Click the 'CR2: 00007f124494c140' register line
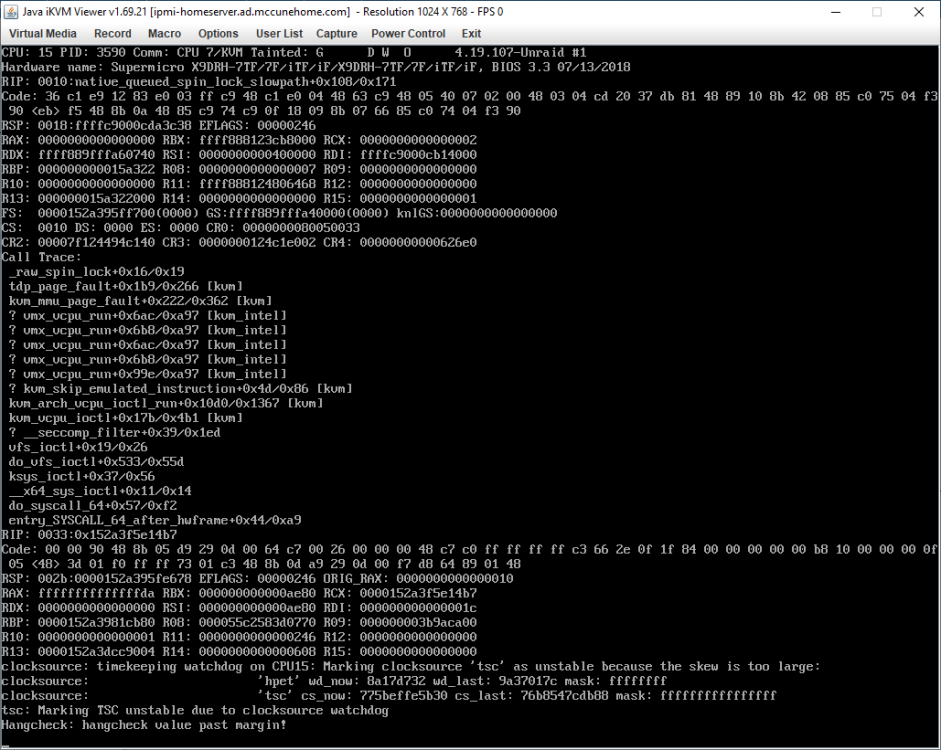Image resolution: width=941 pixels, height=750 pixels. tap(239, 242)
